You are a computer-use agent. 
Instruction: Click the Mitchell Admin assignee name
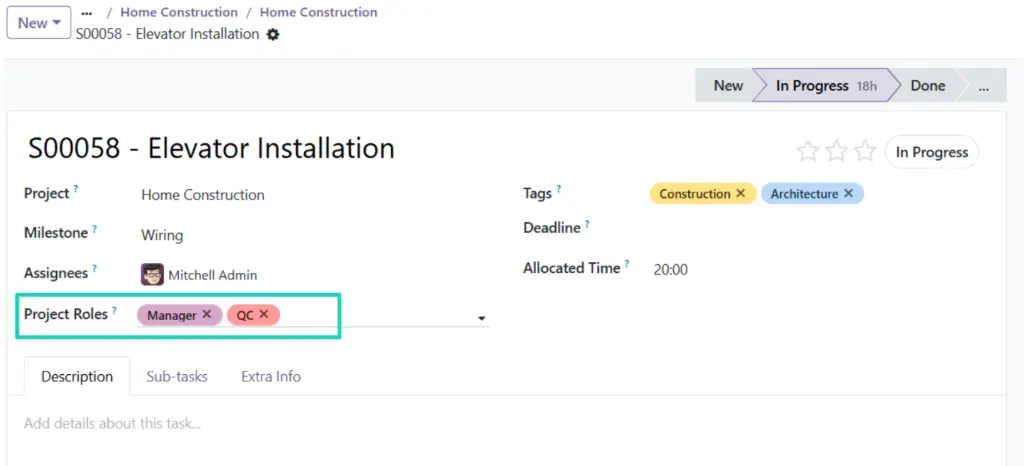[x=213, y=275]
